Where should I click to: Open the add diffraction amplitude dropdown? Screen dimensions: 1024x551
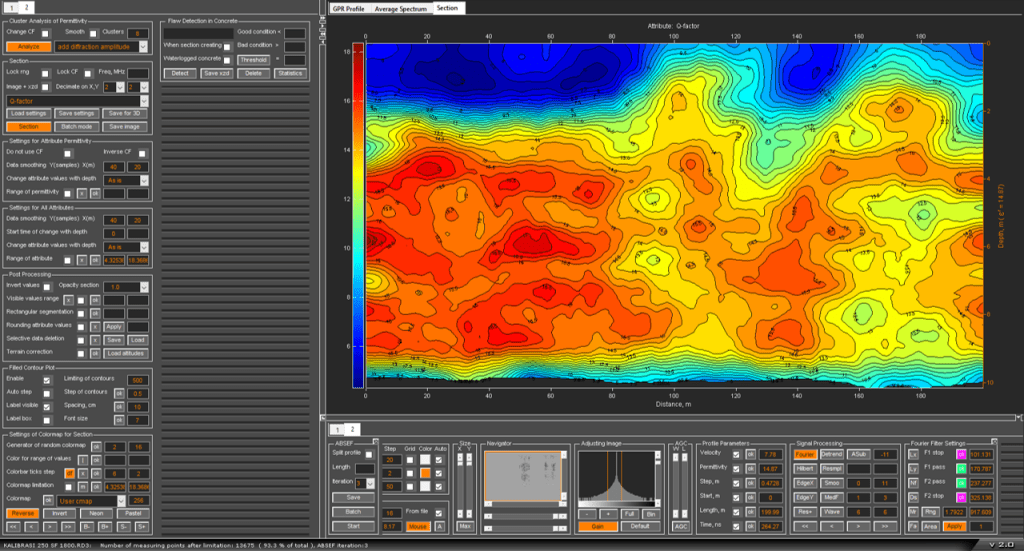coord(101,46)
